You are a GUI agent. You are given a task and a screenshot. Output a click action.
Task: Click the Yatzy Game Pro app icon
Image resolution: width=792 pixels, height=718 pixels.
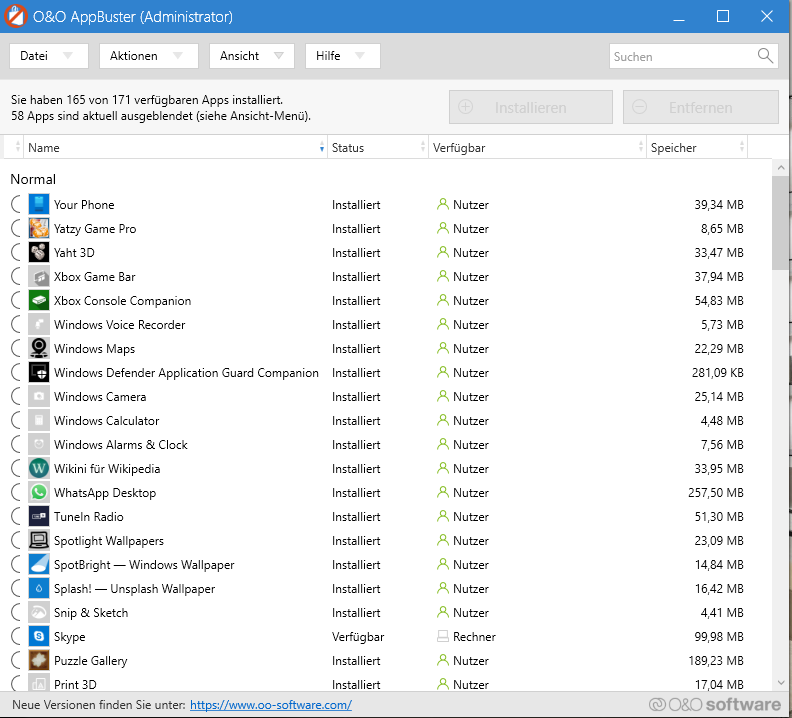pos(39,228)
